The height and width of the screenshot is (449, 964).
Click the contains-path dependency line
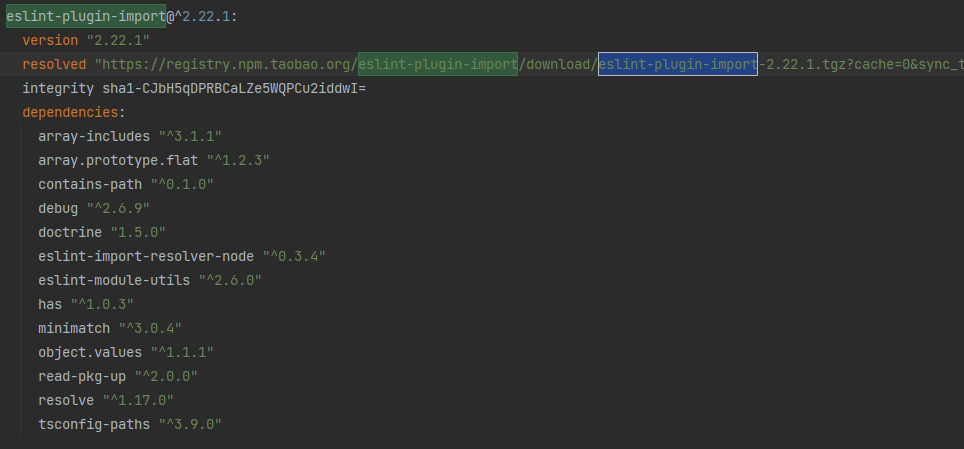tap(126, 185)
